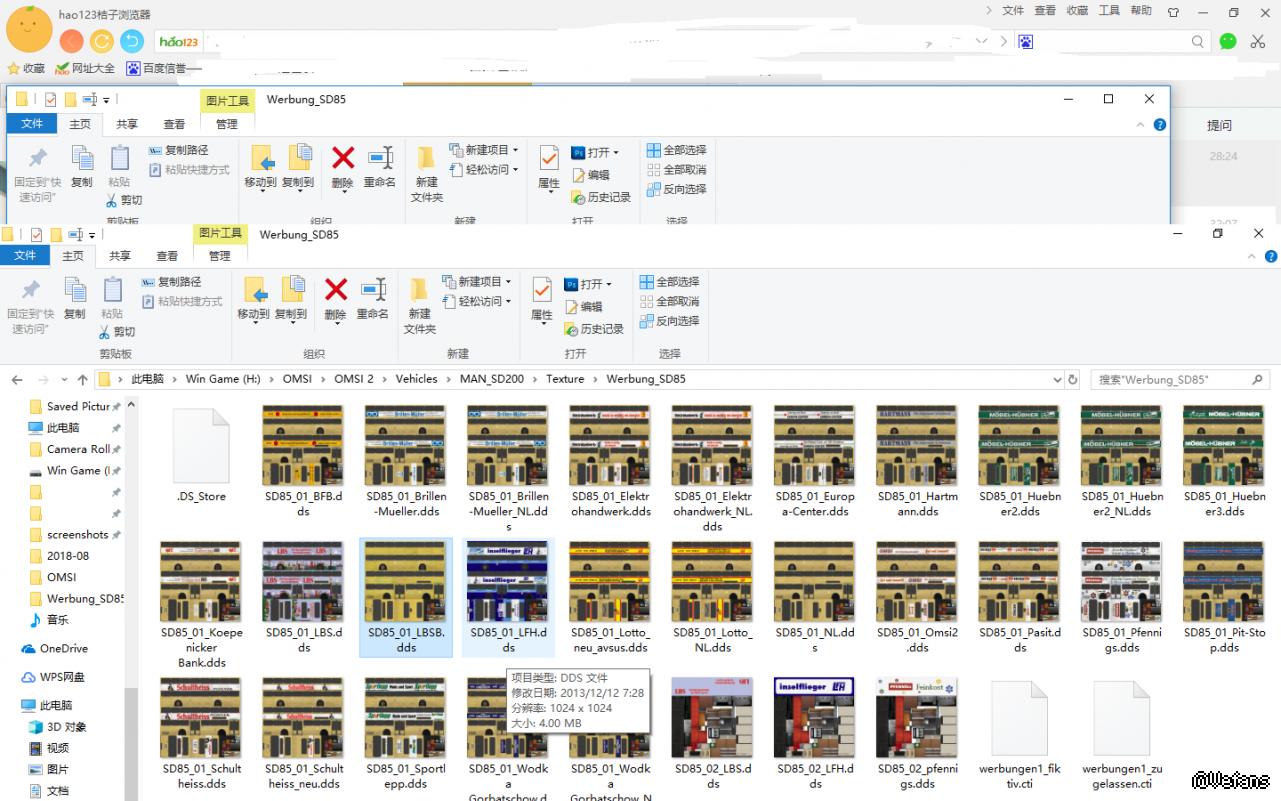Click the search box for Werbung_SD85

(x=1170, y=380)
